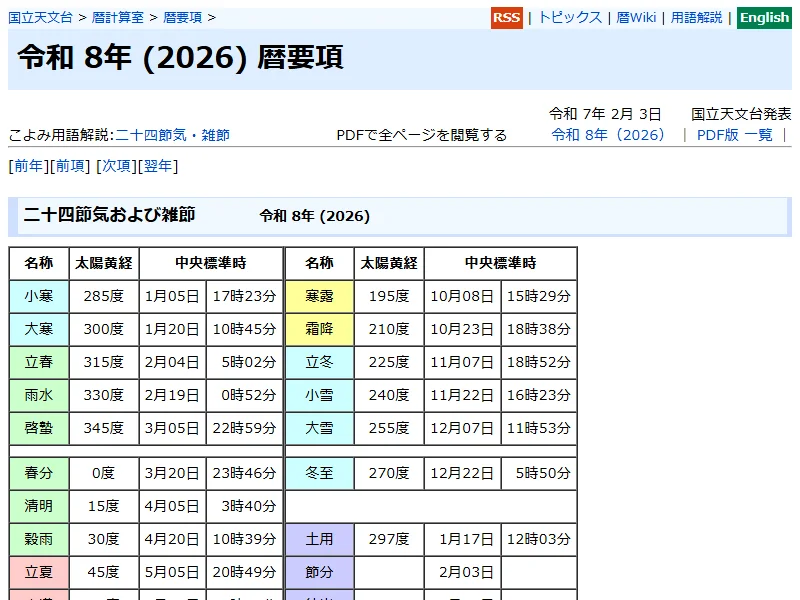
Task: Click the 345度 longitude cell
Action: [104, 428]
